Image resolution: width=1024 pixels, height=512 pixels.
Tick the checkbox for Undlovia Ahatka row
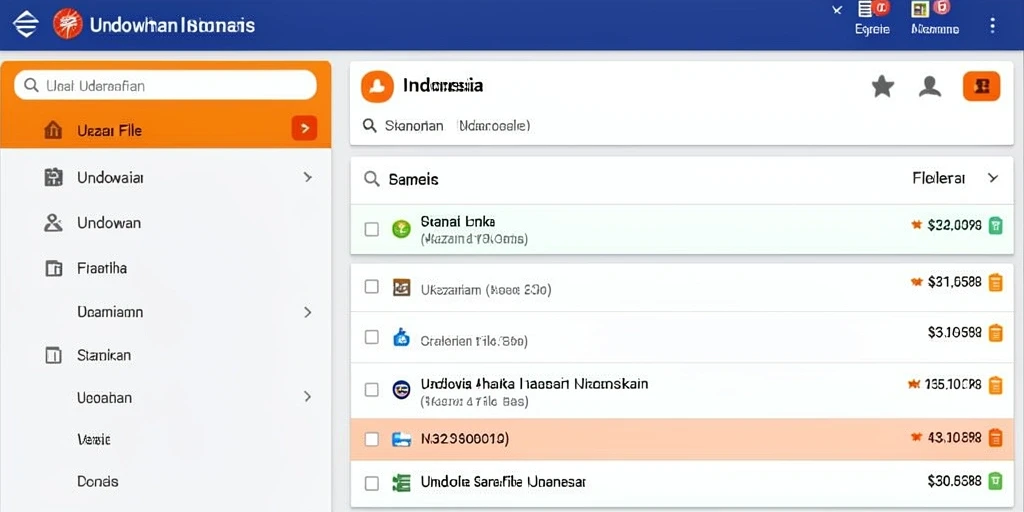click(x=372, y=390)
